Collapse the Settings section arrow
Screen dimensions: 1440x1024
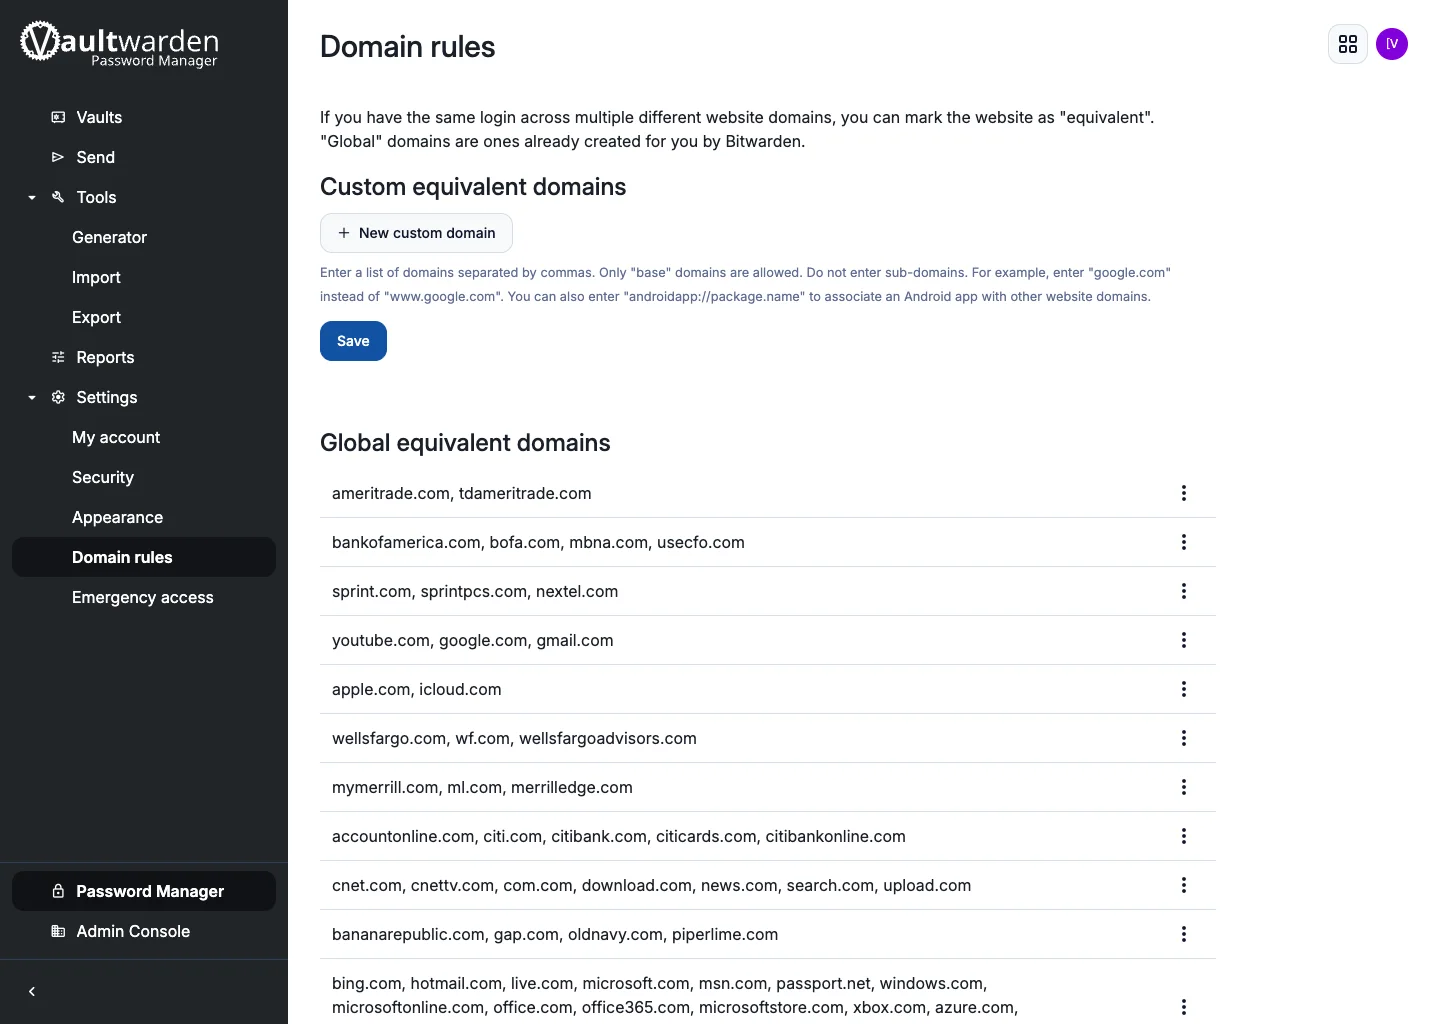click(x=32, y=397)
